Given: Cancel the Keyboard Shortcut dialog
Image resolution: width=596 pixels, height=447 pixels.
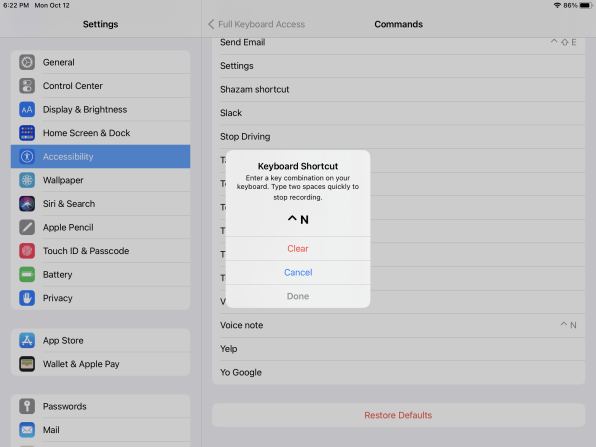Looking at the screenshot, I should click(x=298, y=273).
